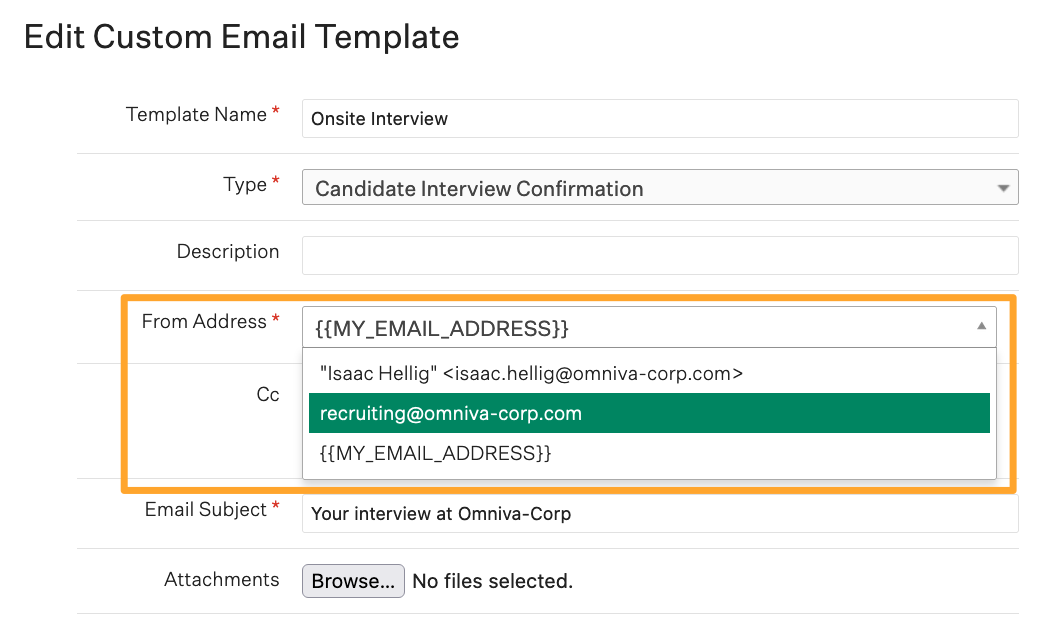Click the Email Subject input box

pyautogui.click(x=660, y=514)
